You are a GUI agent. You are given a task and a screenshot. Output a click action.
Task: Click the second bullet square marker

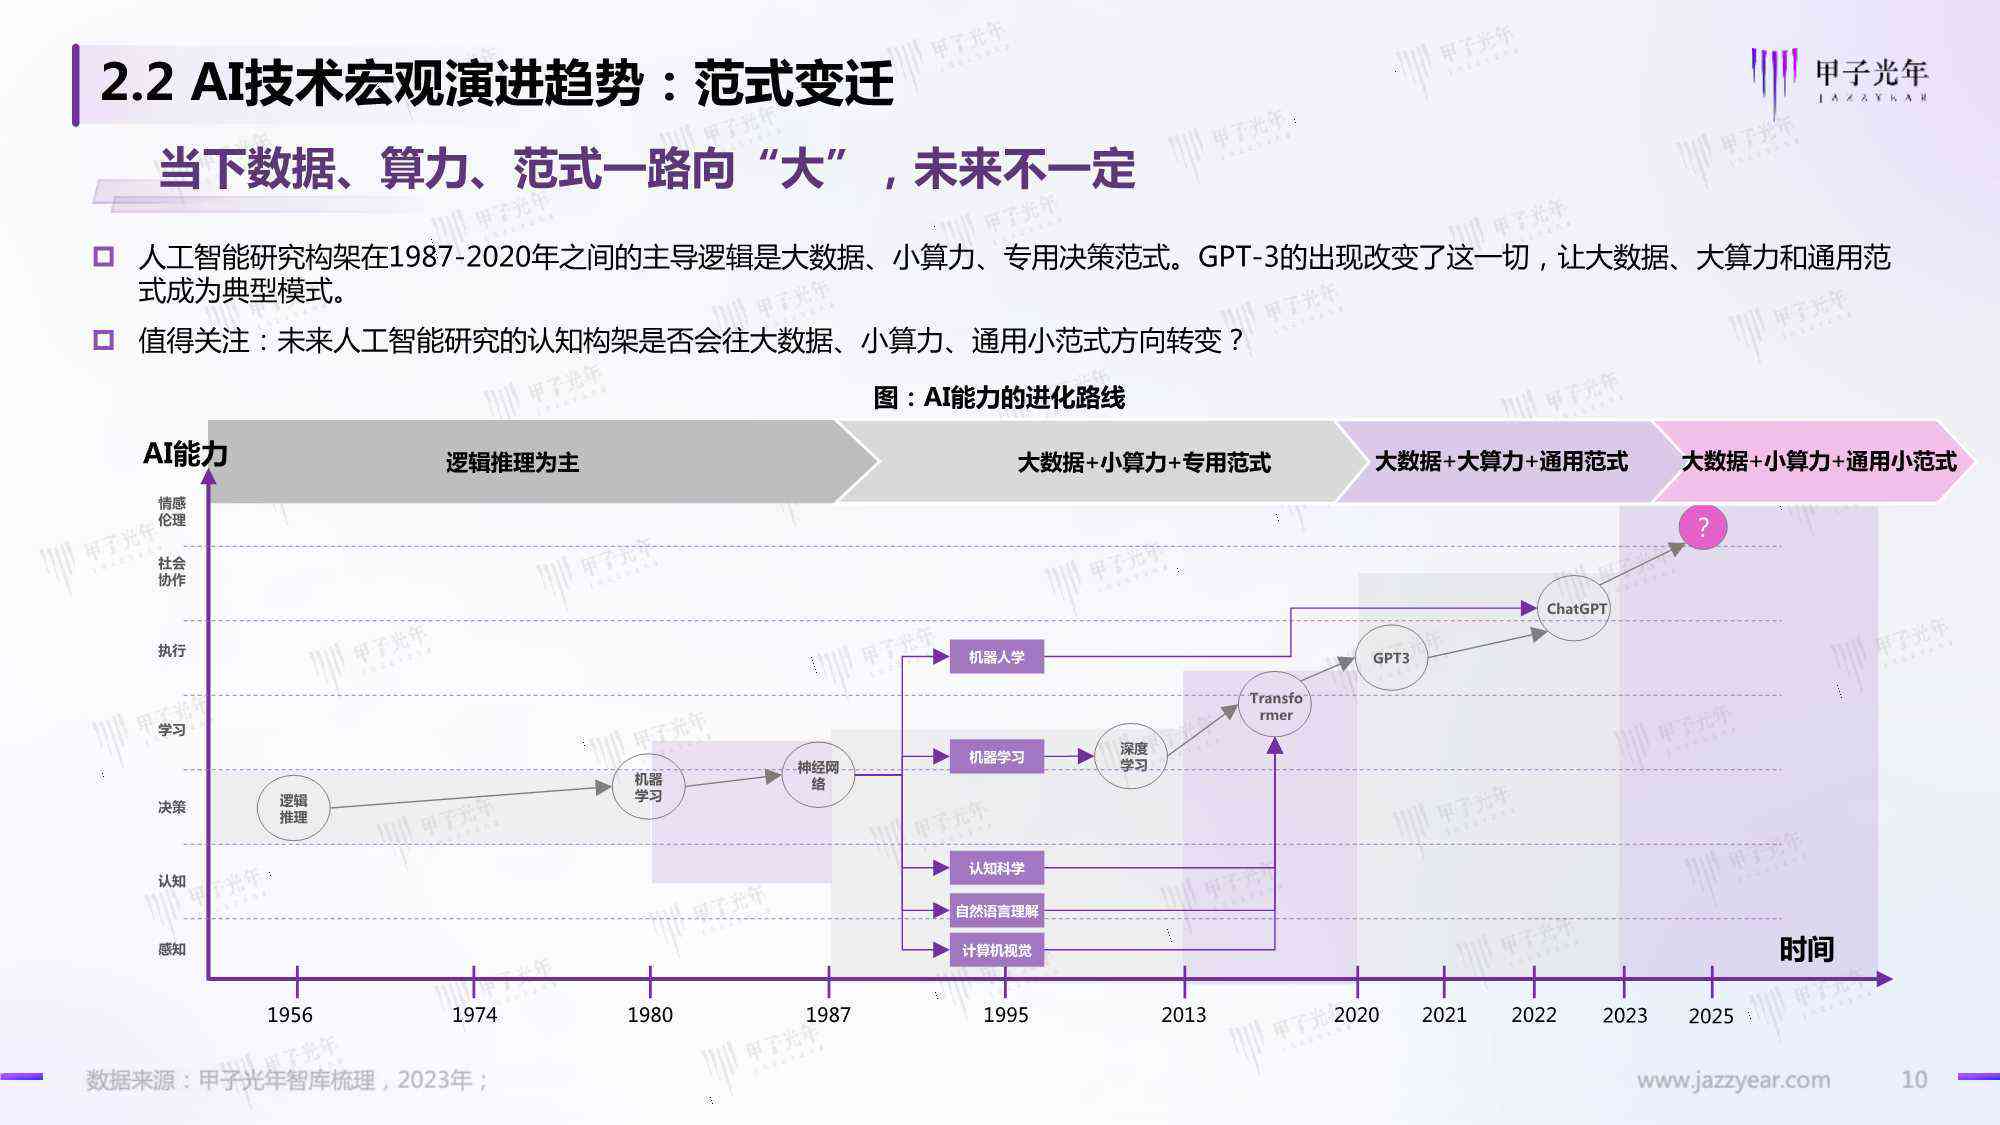tap(103, 339)
